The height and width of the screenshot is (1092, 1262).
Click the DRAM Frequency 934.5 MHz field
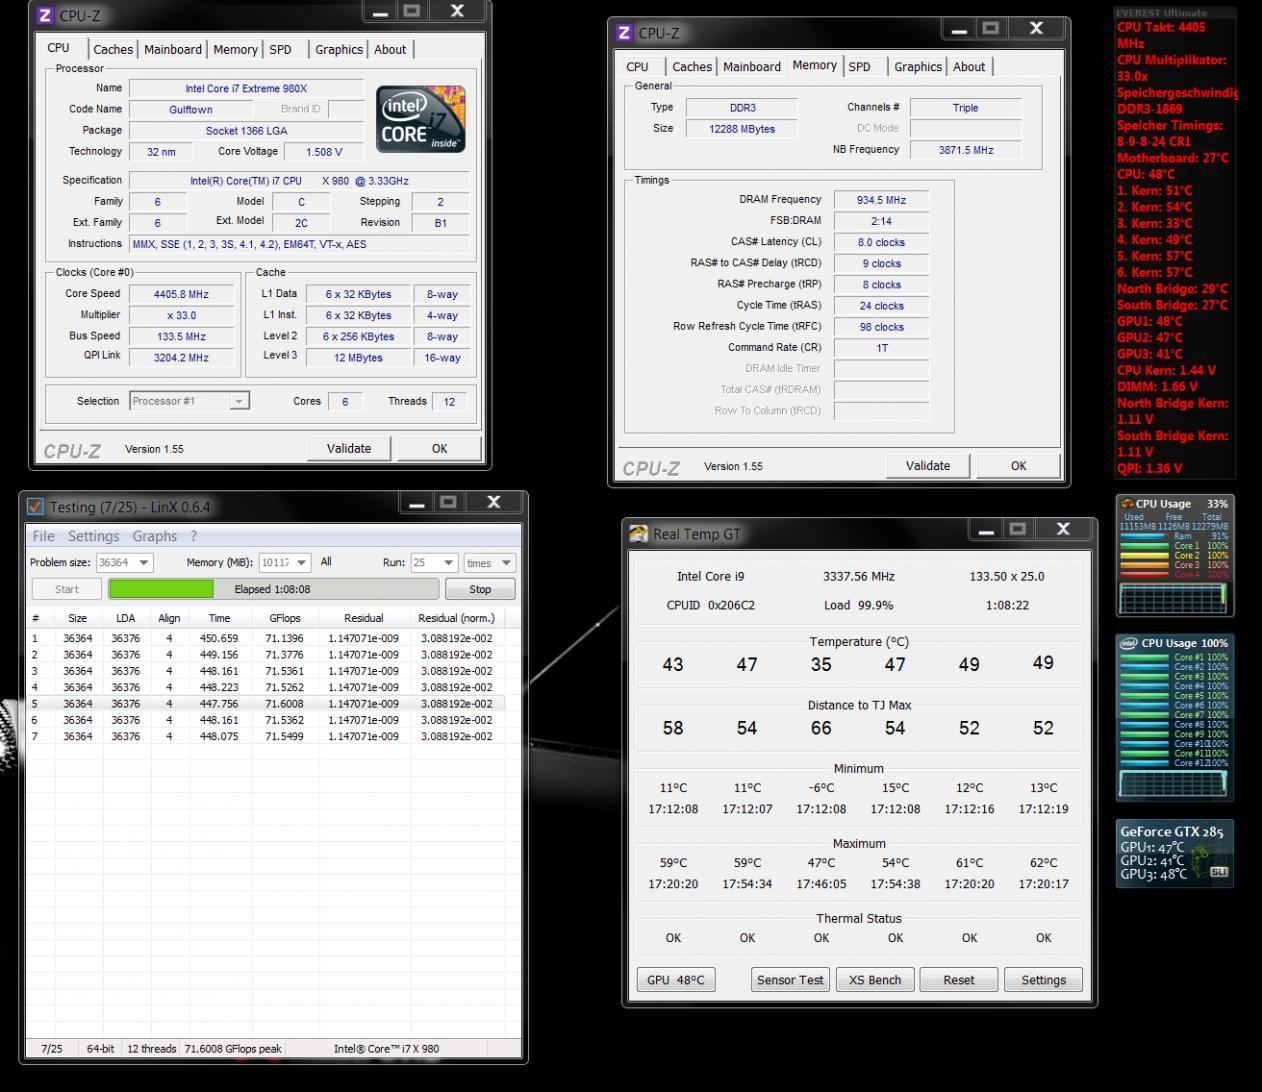[881, 200]
